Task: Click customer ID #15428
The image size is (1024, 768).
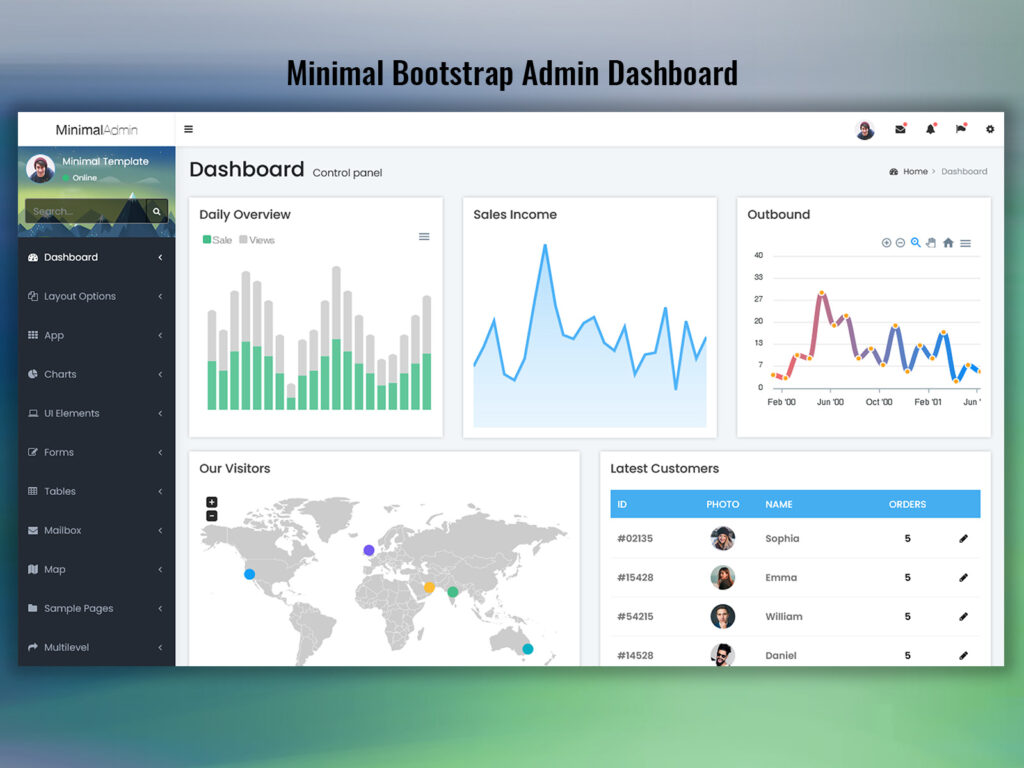Action: (x=635, y=577)
